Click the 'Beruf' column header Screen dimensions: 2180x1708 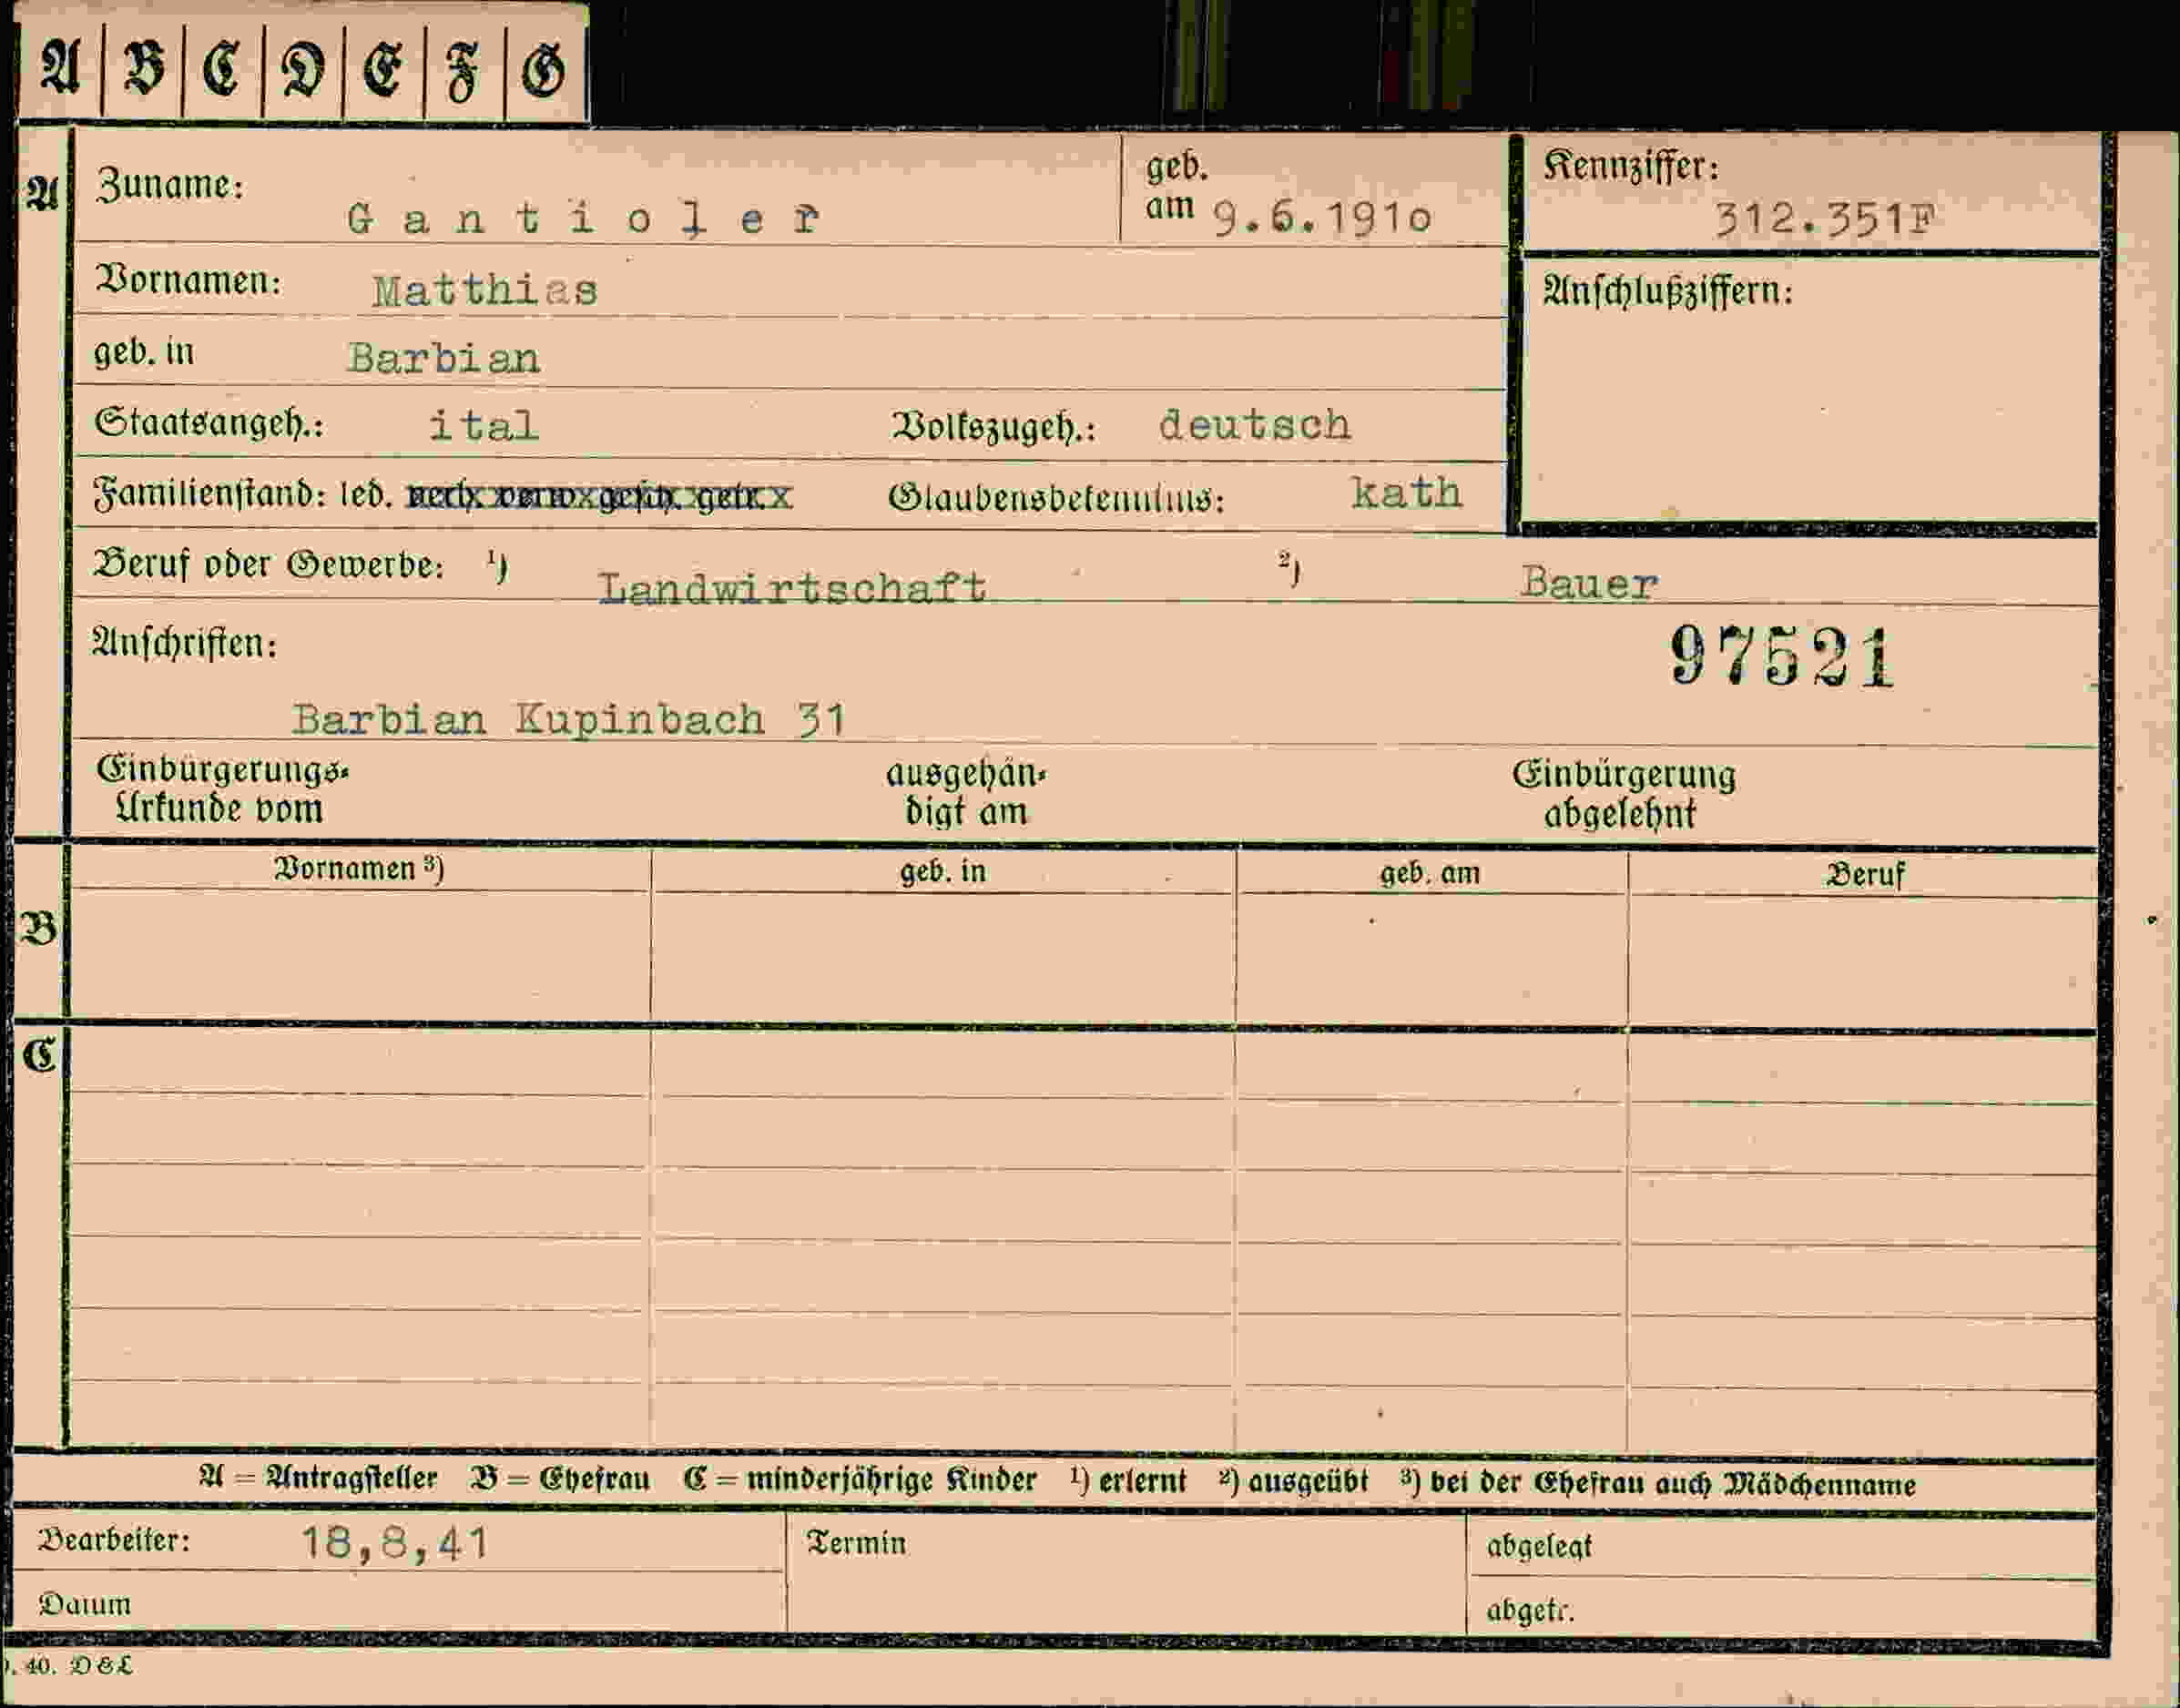point(1865,875)
